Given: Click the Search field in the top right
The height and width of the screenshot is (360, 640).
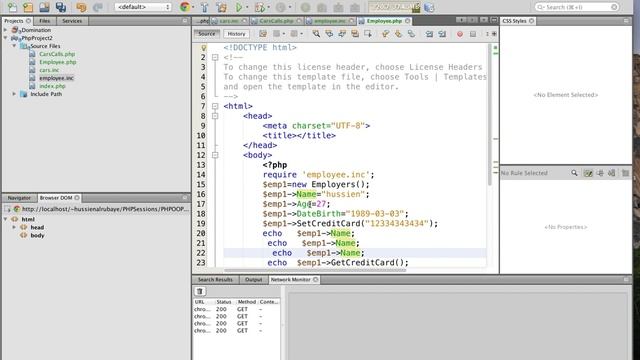Looking at the screenshot, I should pos(576,7).
